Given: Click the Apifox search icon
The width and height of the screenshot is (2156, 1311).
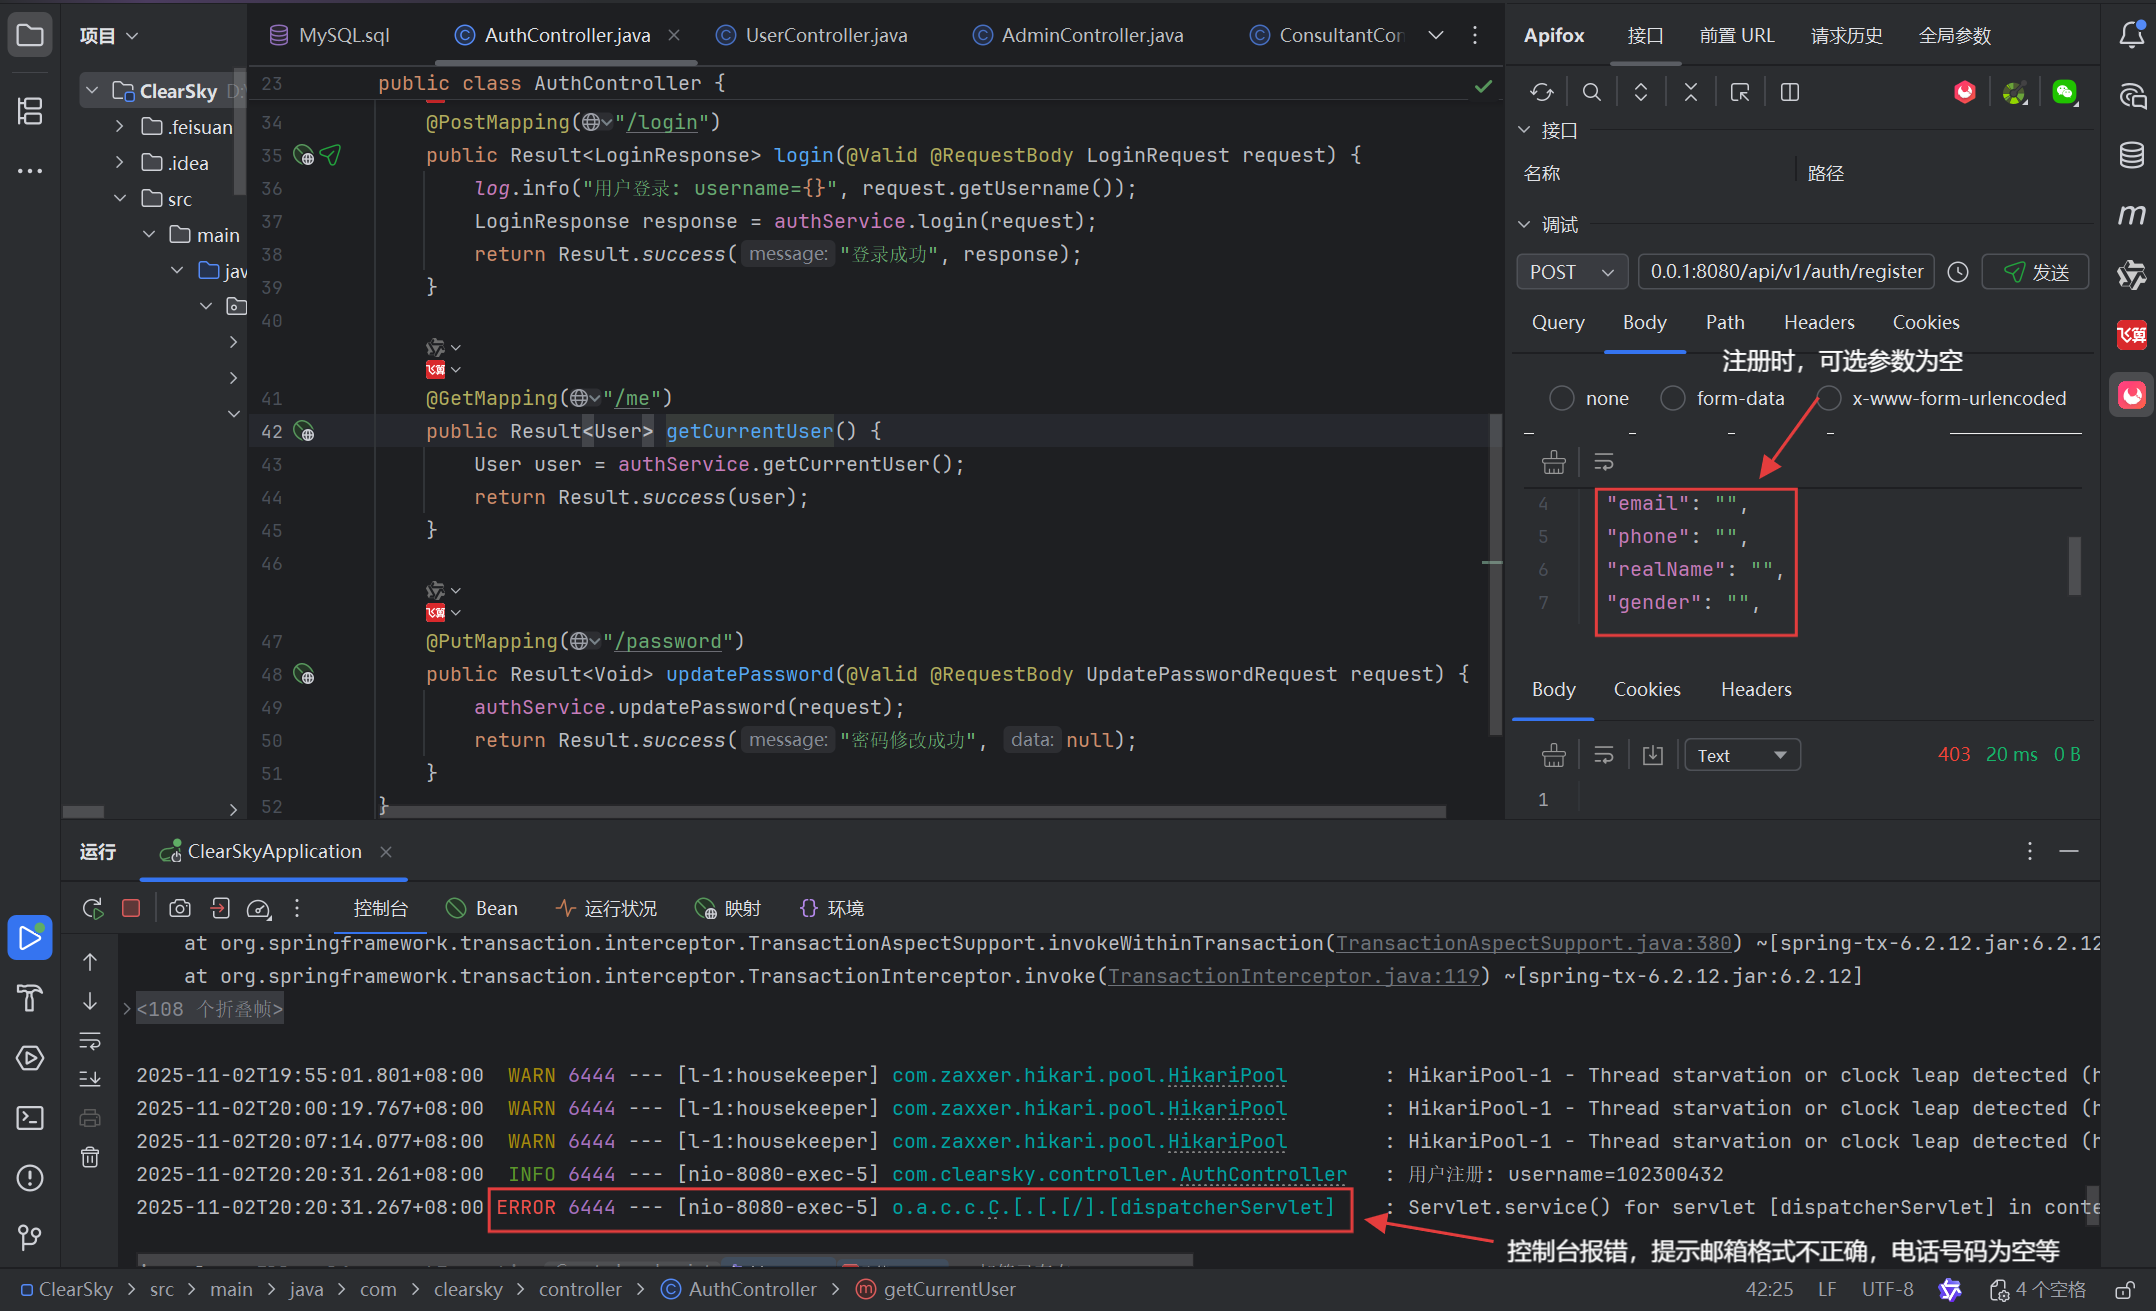Looking at the screenshot, I should [x=1591, y=92].
